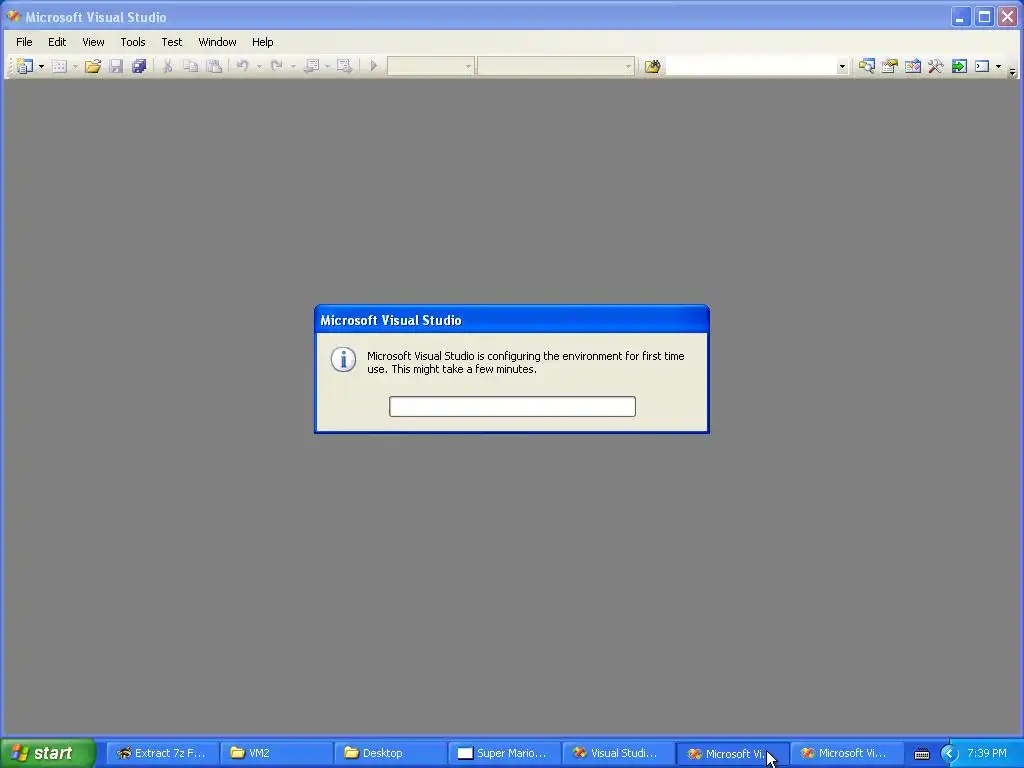The width and height of the screenshot is (1024, 768).
Task: Click the Paste icon
Action: (x=214, y=66)
